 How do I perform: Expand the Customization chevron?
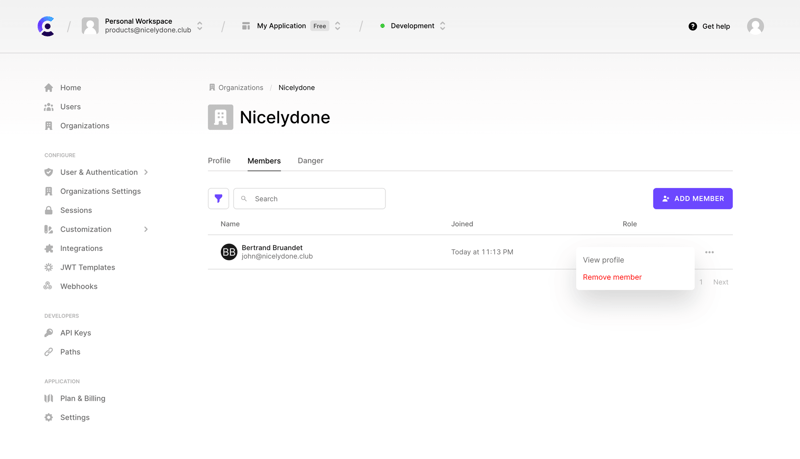pos(146,230)
